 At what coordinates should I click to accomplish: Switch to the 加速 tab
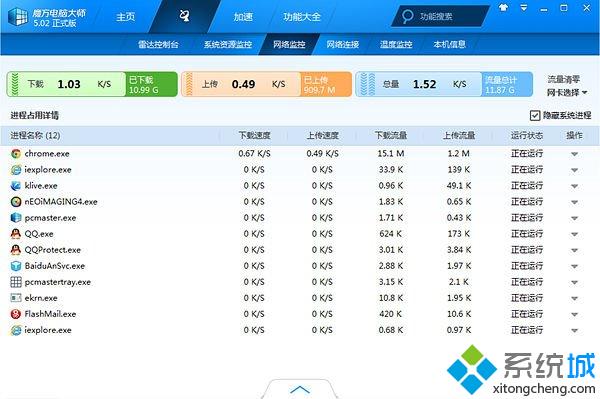(x=243, y=17)
